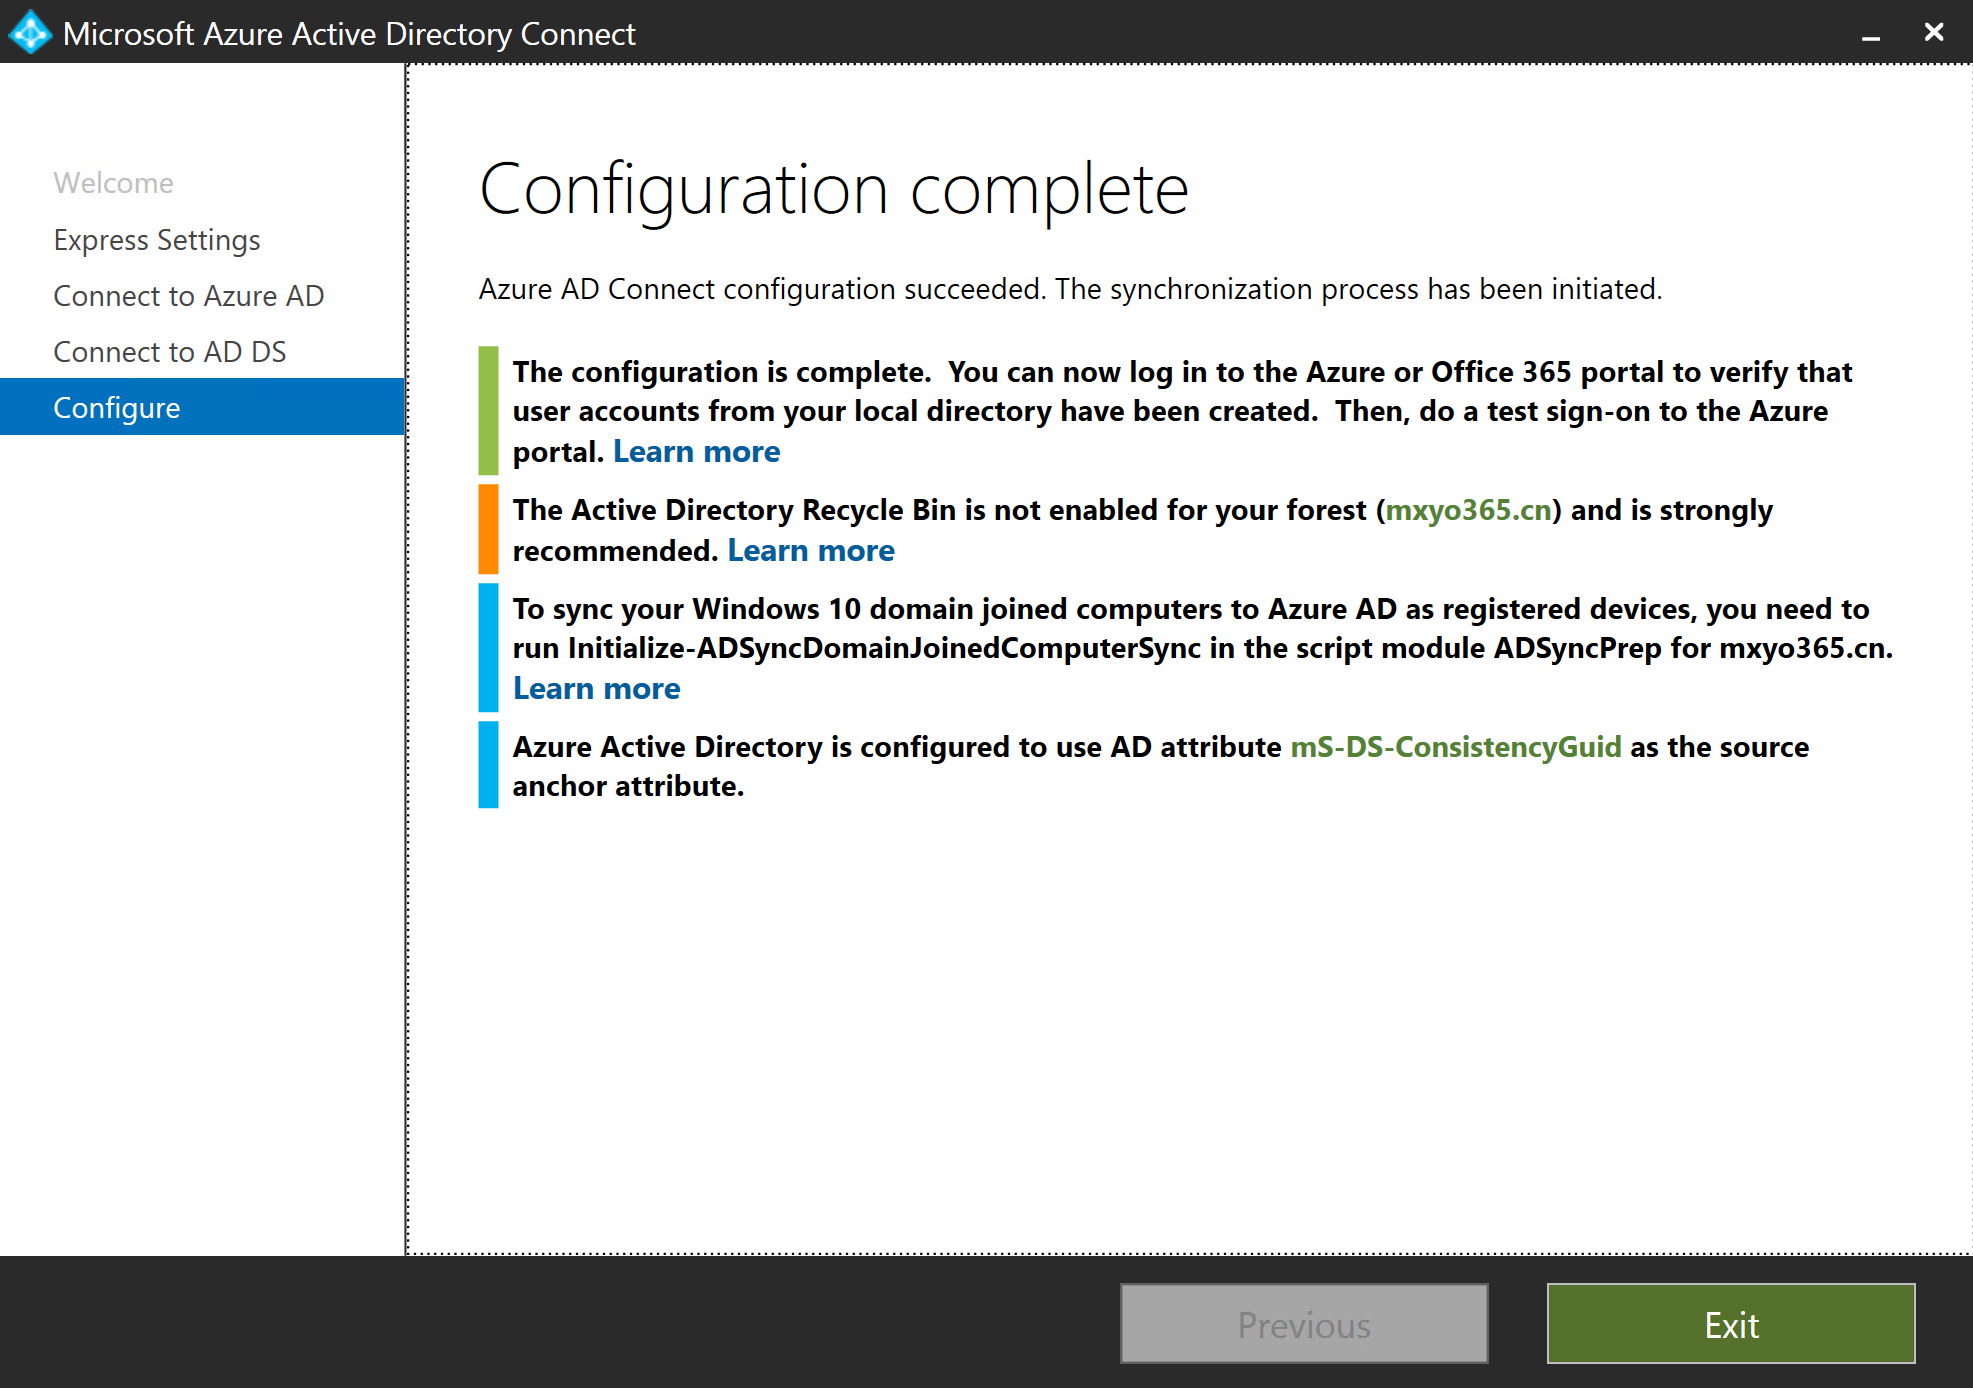Click the Initialize-ADSyncDomainJoinedComputerSync command text

pos(884,648)
